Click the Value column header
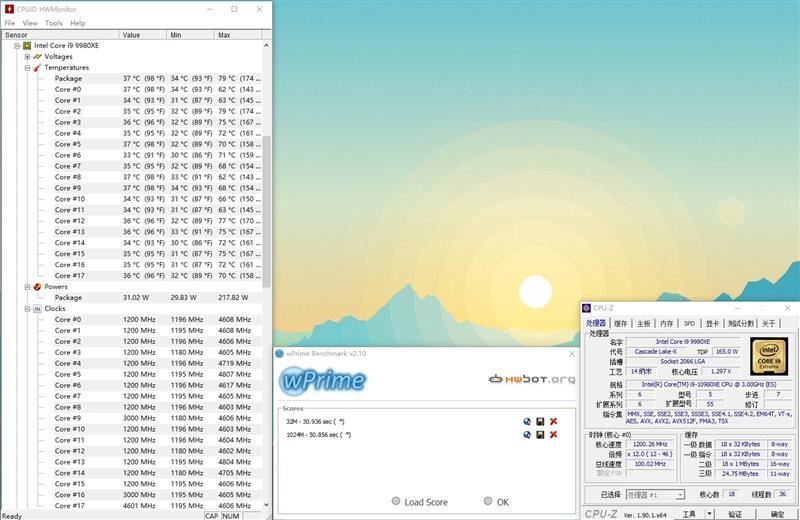 point(143,35)
